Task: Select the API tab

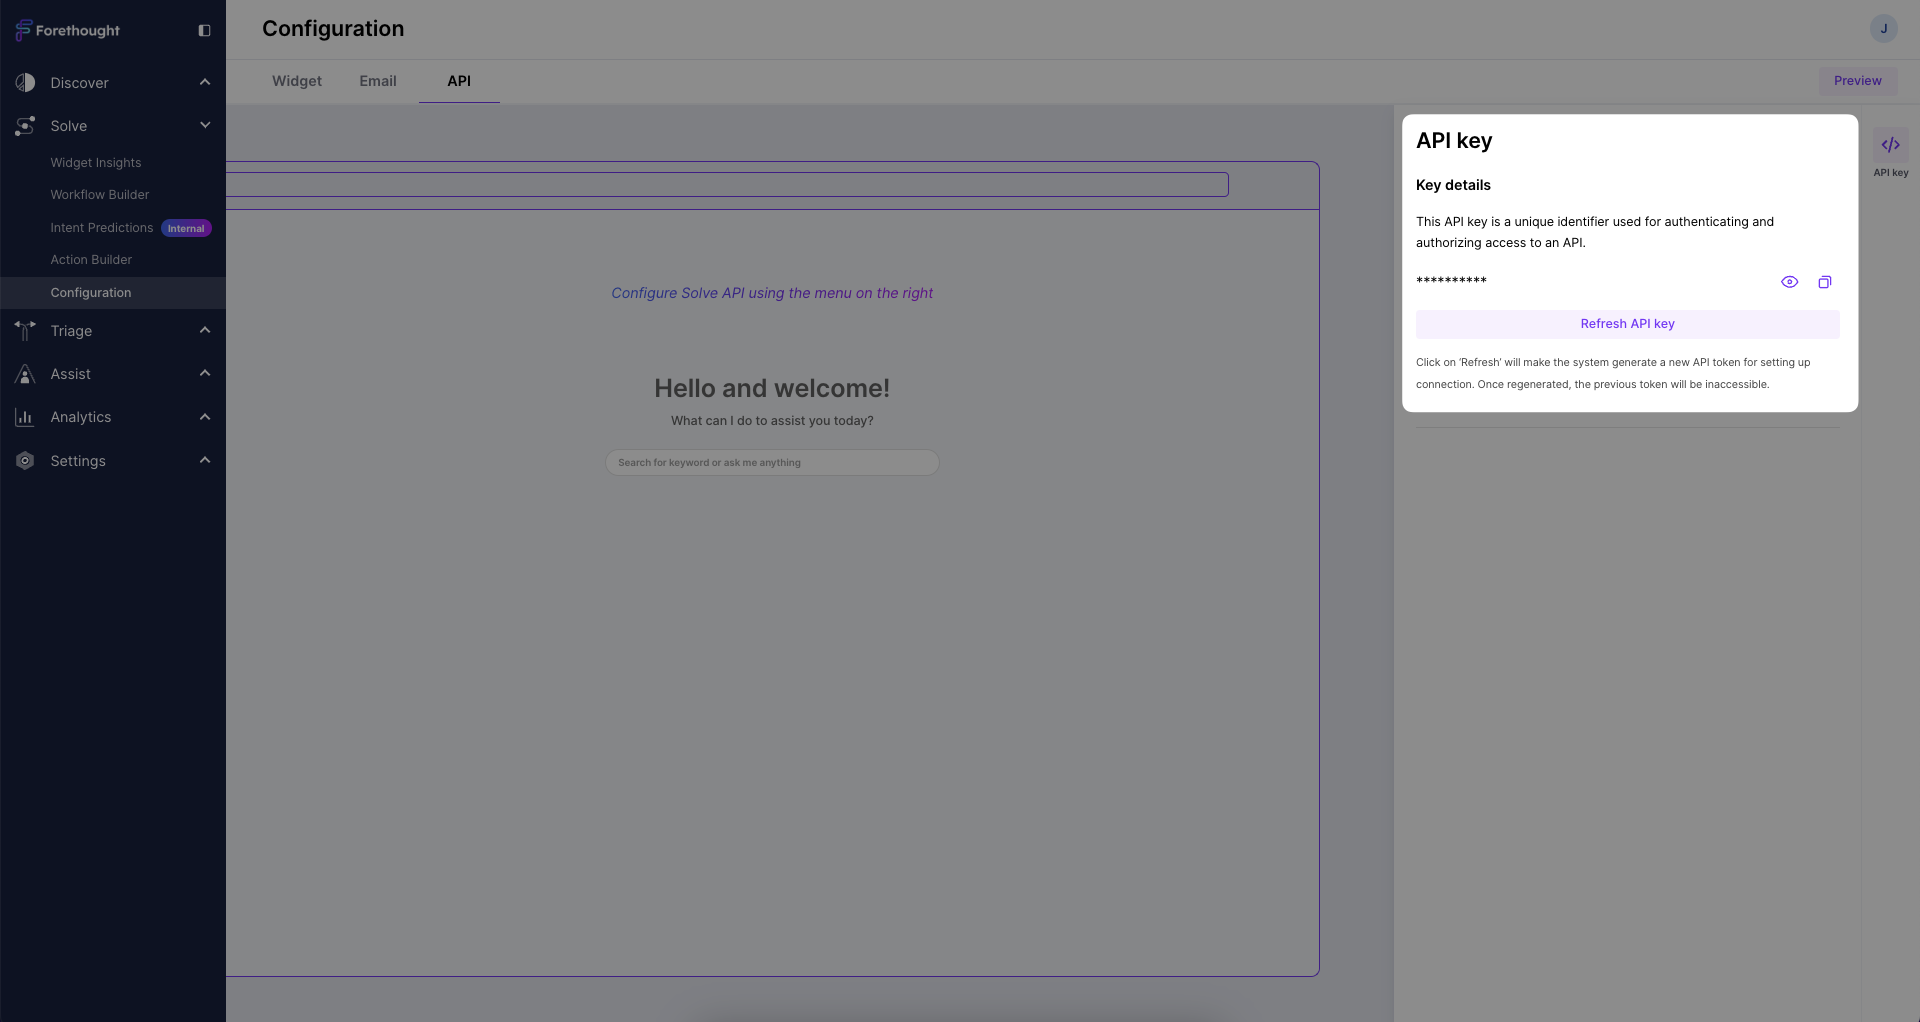Action: (x=459, y=81)
